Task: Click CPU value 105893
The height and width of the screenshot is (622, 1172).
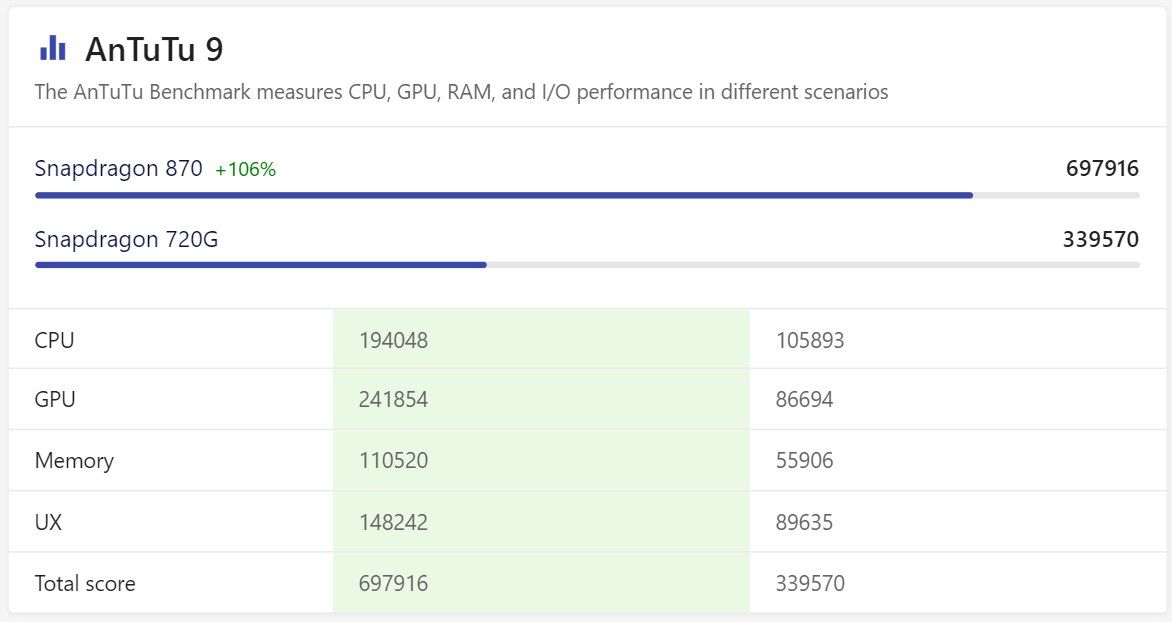Action: coord(809,340)
